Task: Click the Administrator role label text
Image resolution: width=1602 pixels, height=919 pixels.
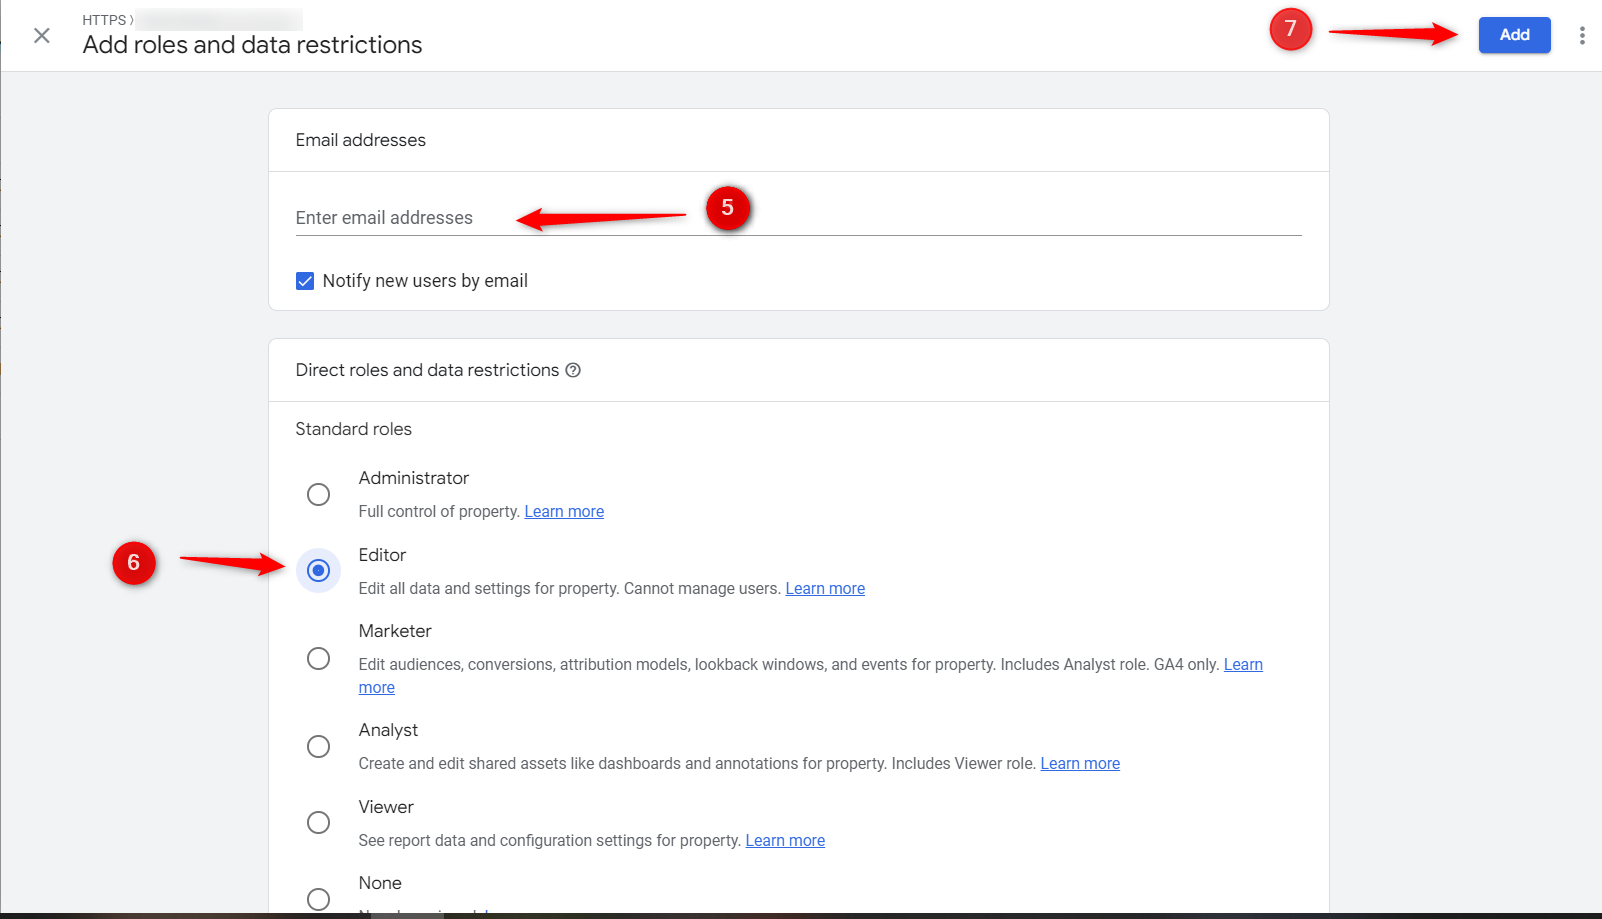Action: pos(413,478)
